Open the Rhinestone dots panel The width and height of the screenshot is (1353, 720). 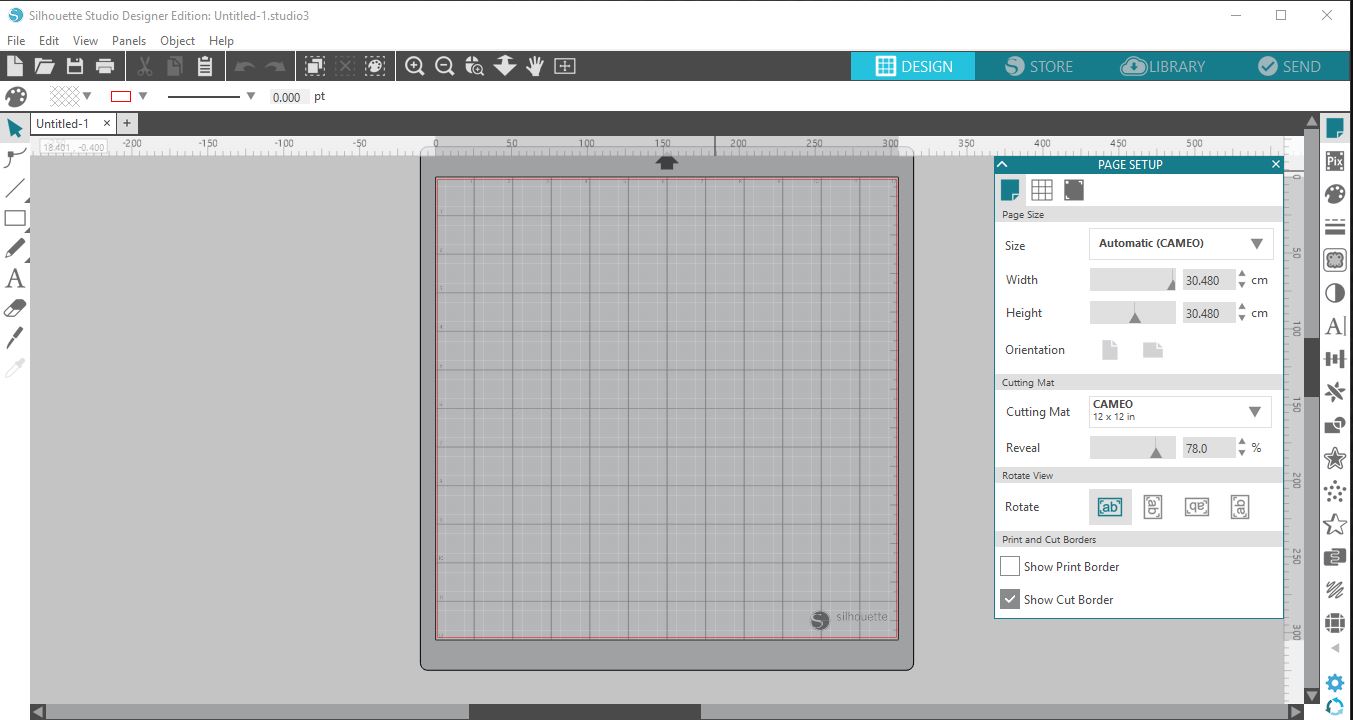pyautogui.click(x=1334, y=491)
